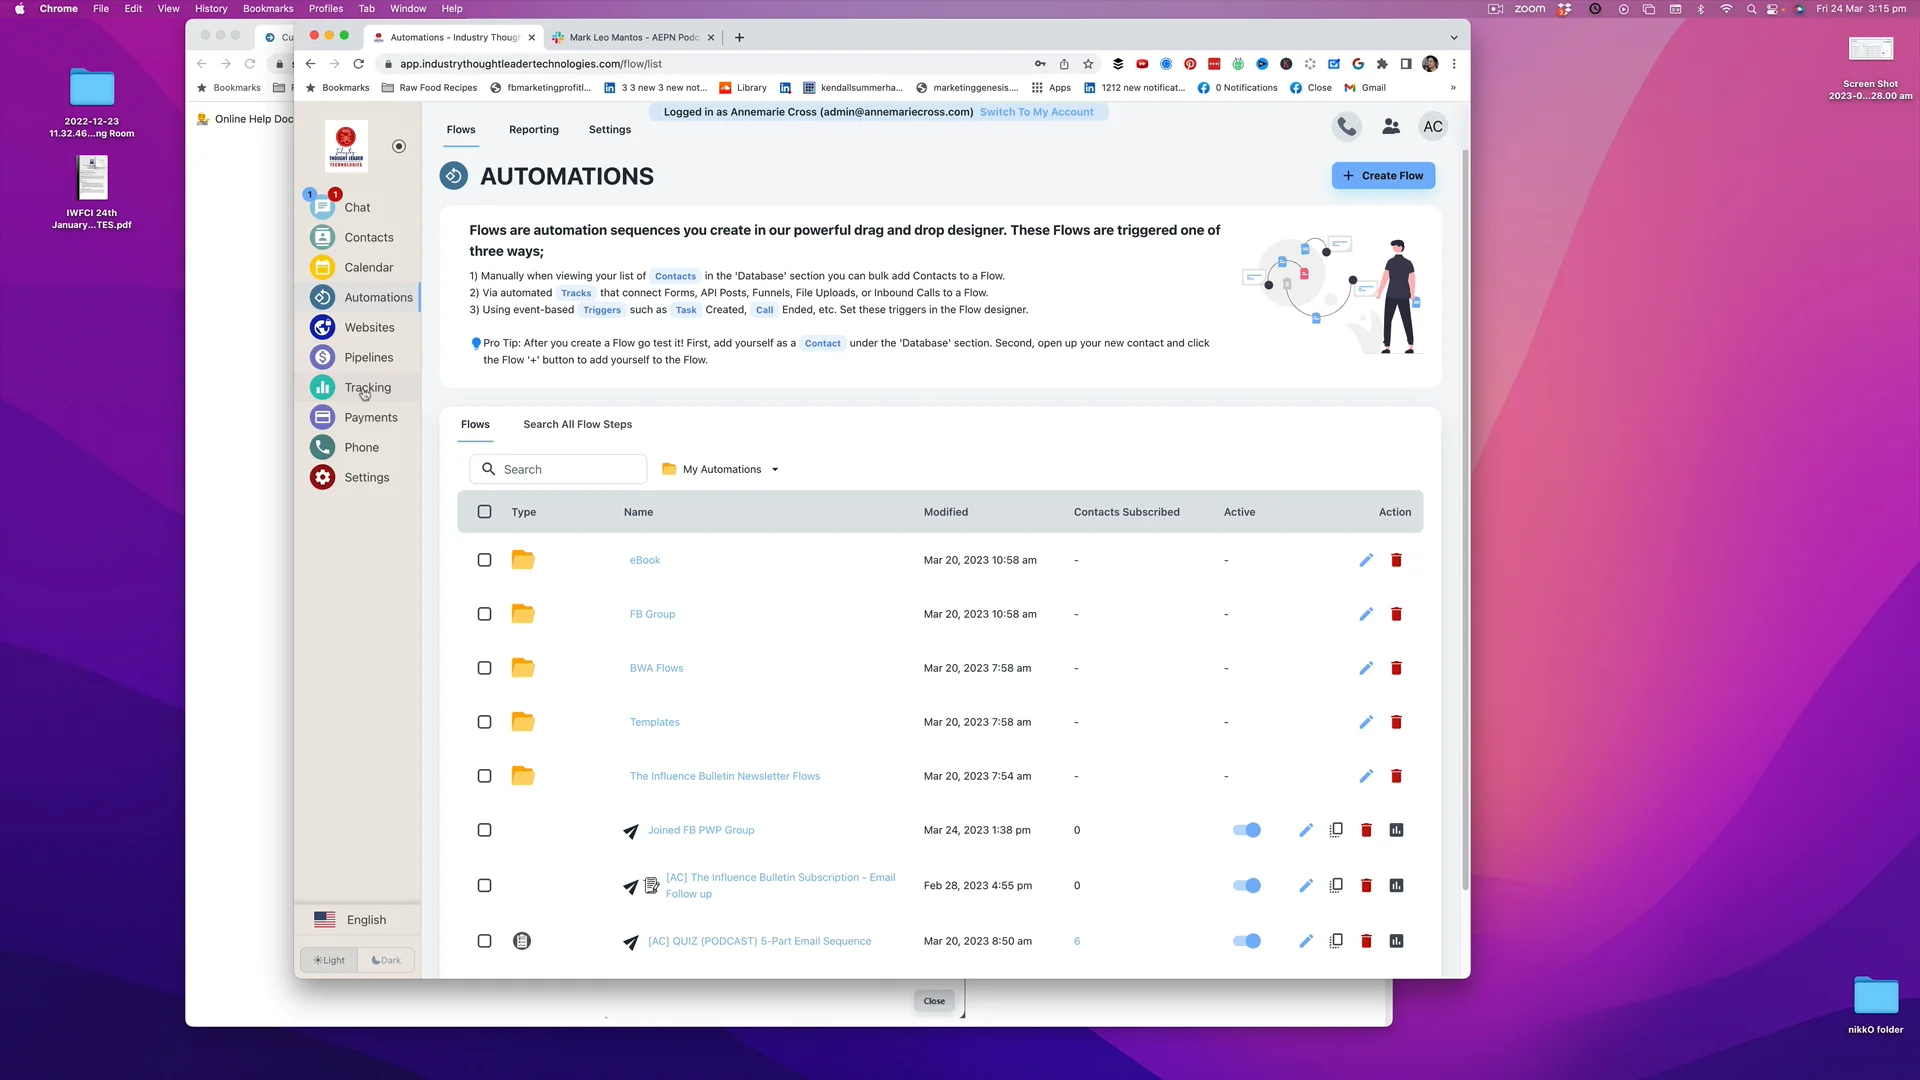Viewport: 1920px width, 1080px height.
Task: Check the eBook row checkbox
Action: point(484,560)
